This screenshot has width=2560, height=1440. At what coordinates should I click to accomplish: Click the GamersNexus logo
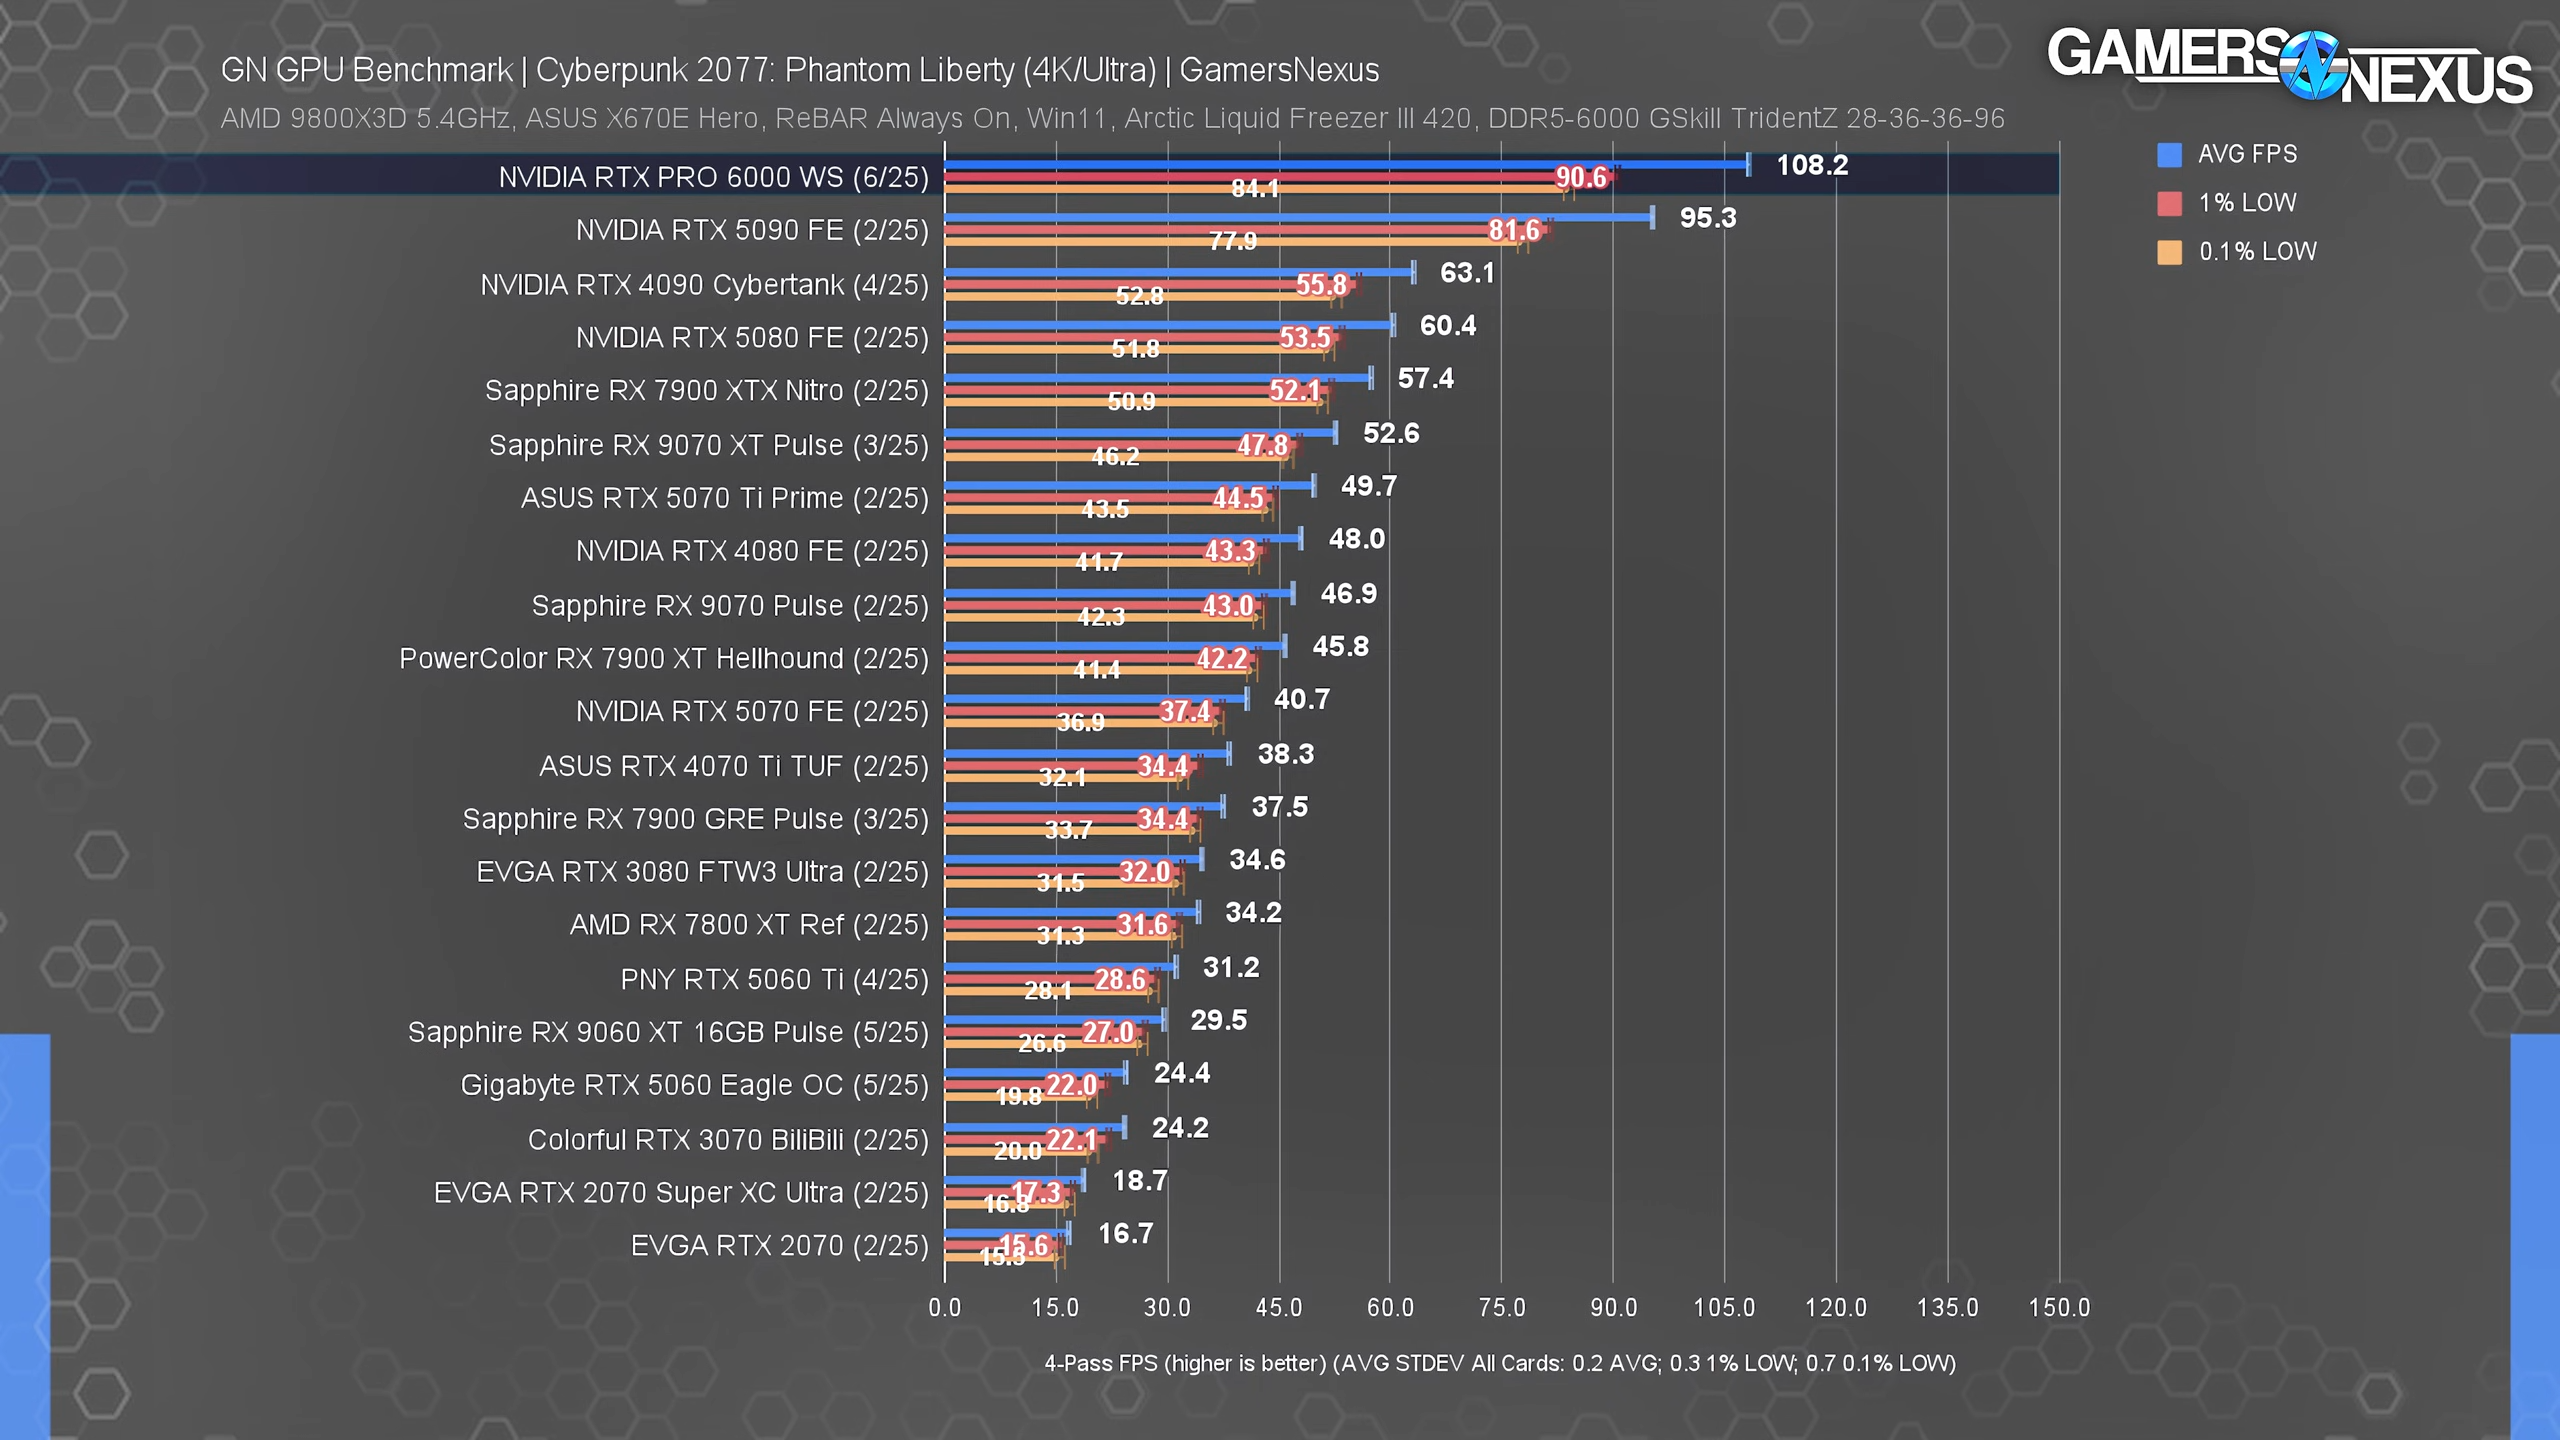[x=2289, y=66]
